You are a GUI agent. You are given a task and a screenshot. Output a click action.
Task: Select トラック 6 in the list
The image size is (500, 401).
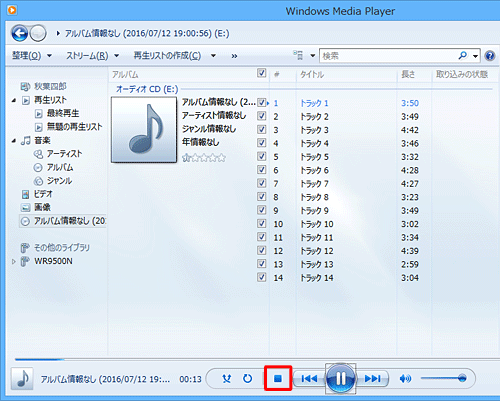pos(314,170)
